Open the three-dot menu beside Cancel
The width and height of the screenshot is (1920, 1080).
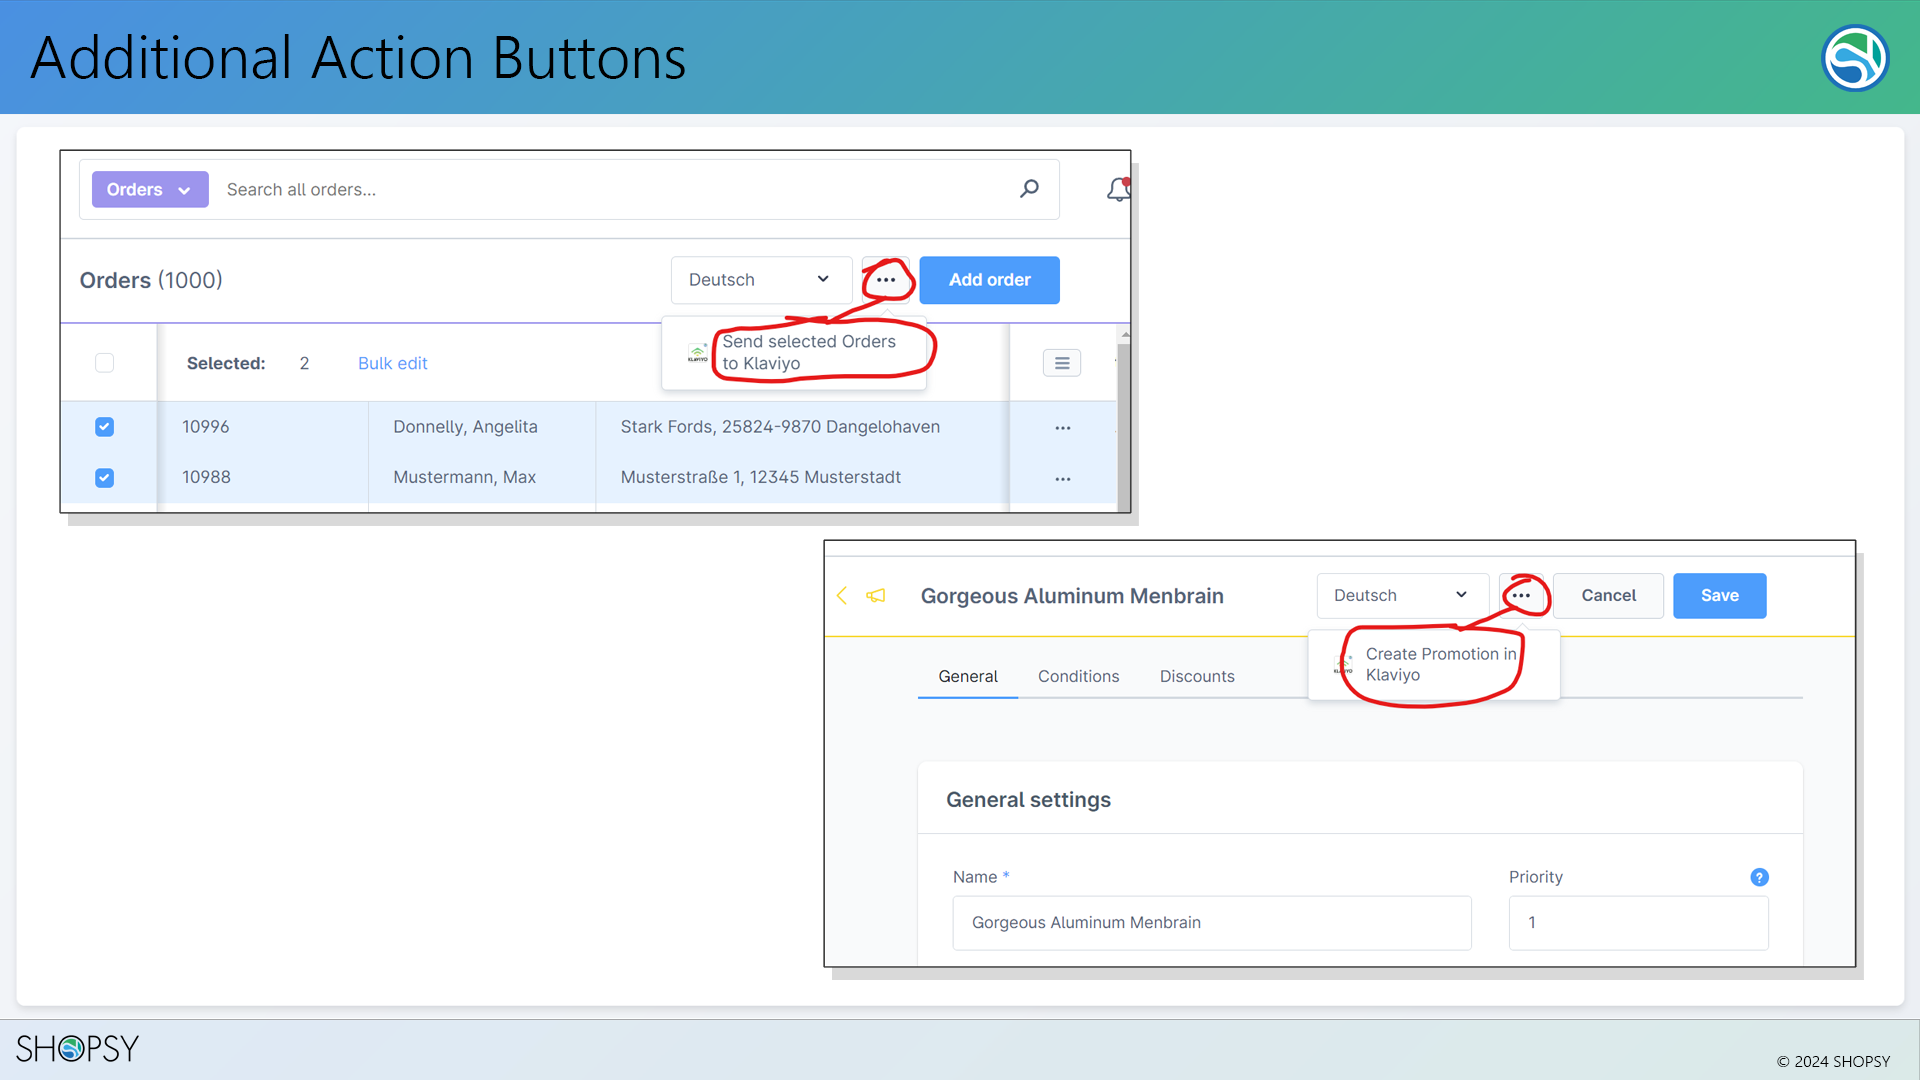point(1521,596)
